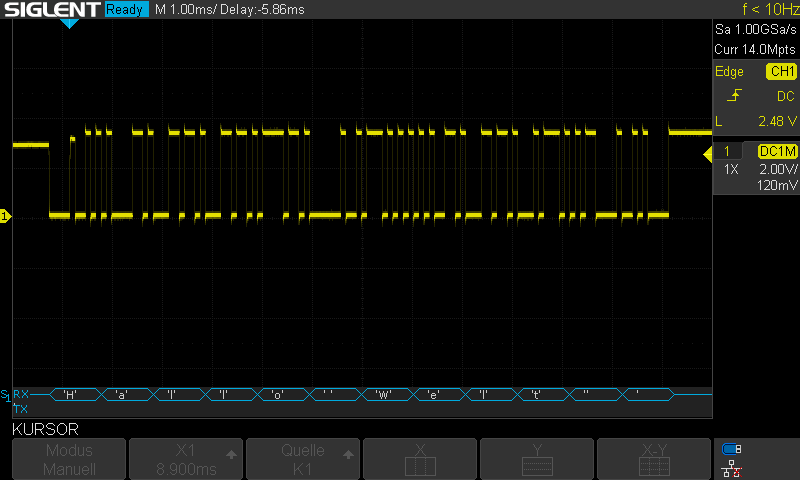
Task: Click the TX decode line label
Action: 21,409
